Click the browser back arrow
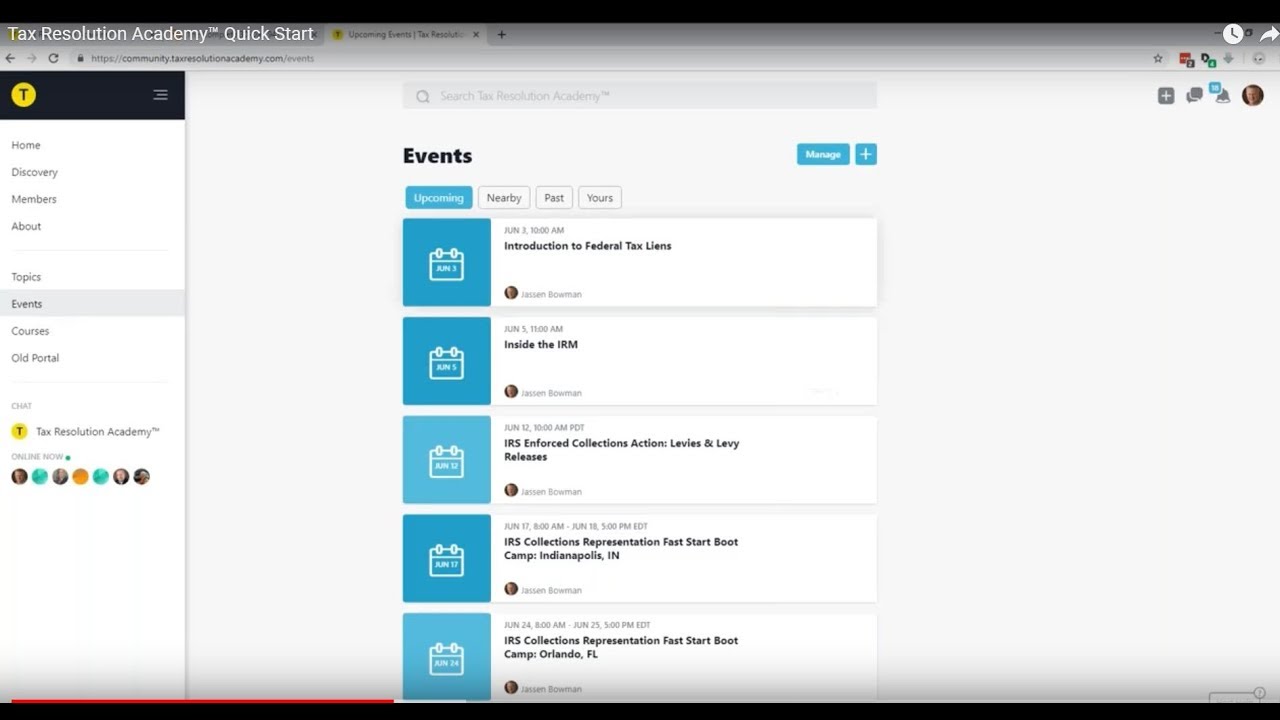The image size is (1280, 720). 11,59
